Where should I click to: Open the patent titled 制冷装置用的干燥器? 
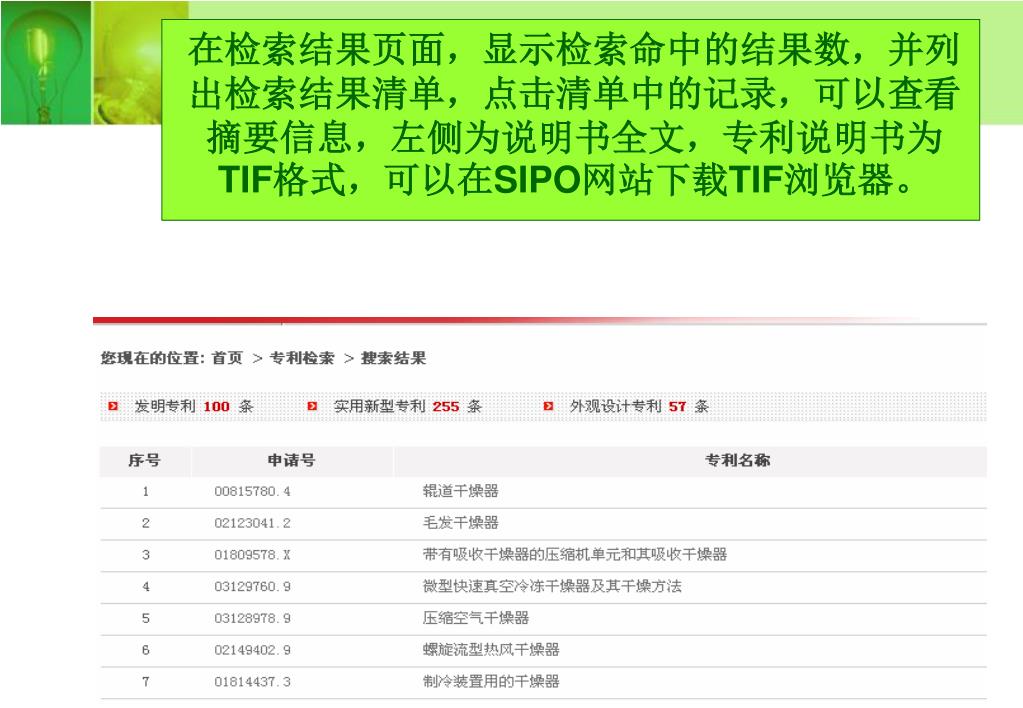point(491,681)
